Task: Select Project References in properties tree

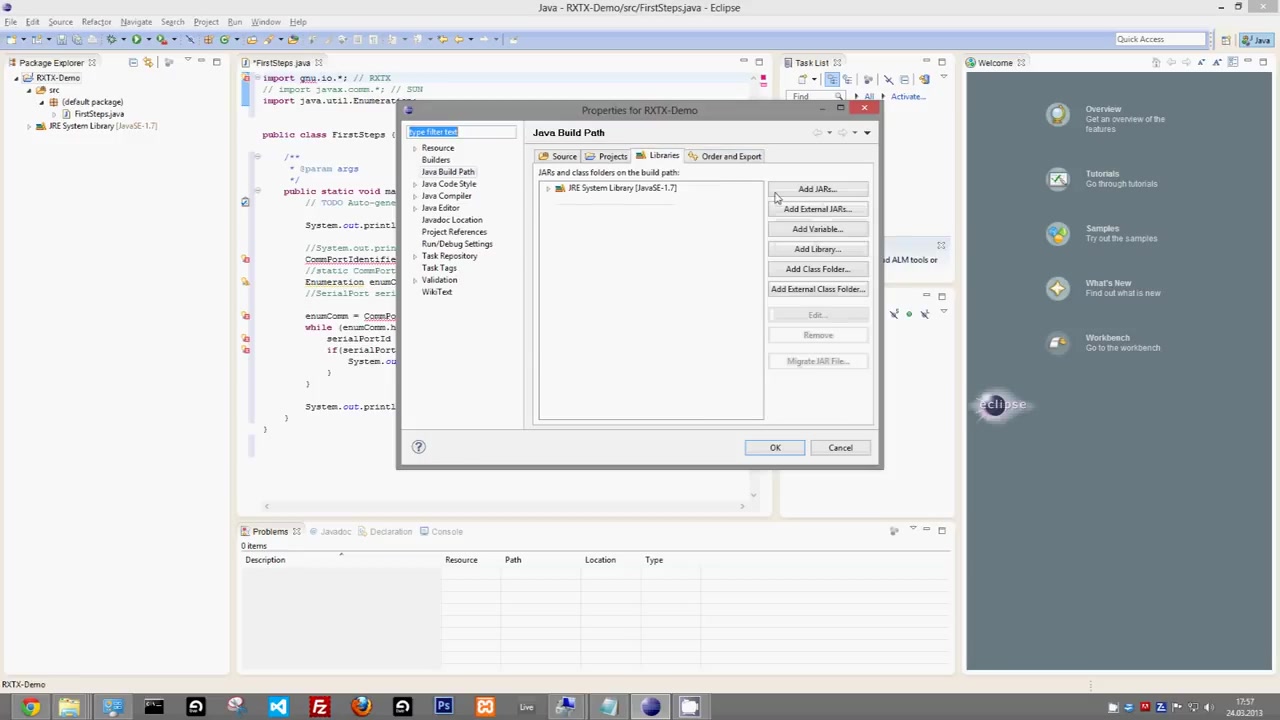Action: pyautogui.click(x=454, y=232)
